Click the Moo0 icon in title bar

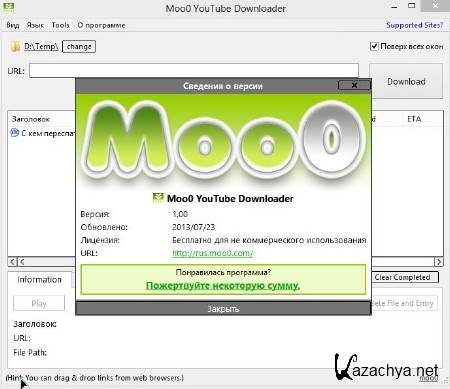[x=9, y=7]
